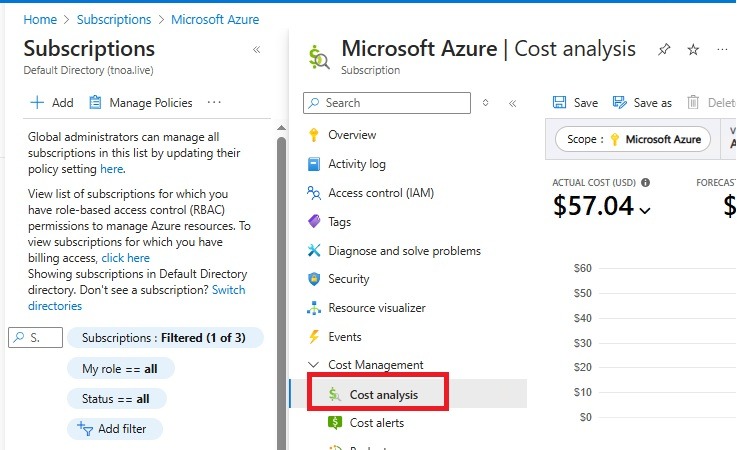This screenshot has width=737, height=450.
Task: Open more options ellipsis beside favorite star
Action: 722,49
